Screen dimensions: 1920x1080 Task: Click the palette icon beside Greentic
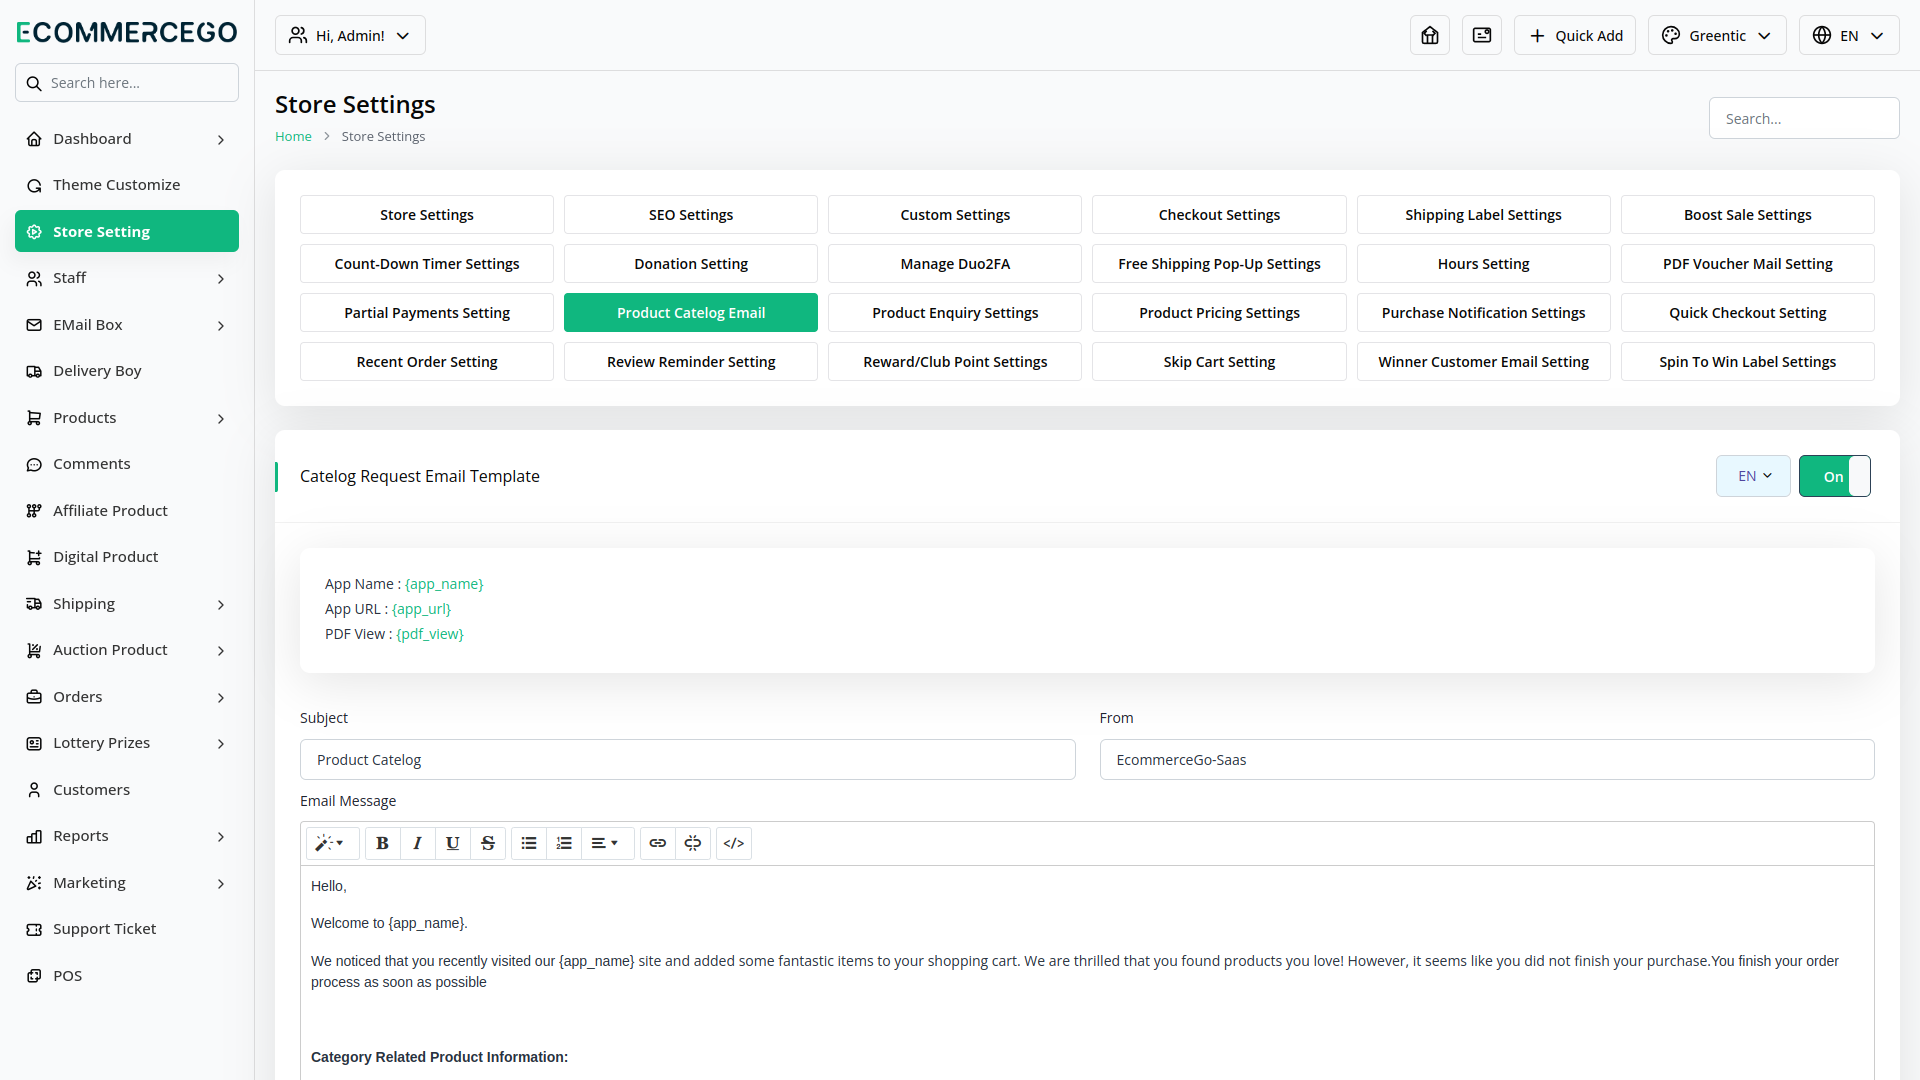(x=1671, y=35)
